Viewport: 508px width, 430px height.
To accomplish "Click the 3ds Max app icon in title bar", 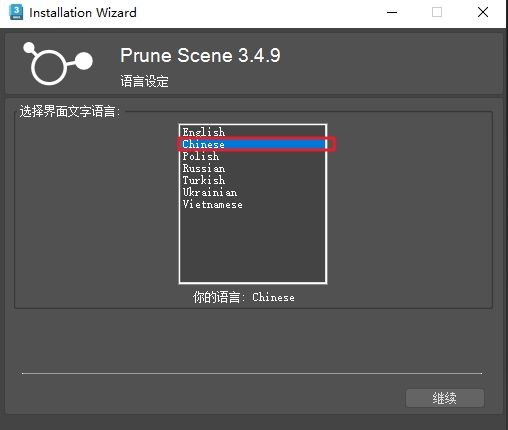I will point(16,12).
